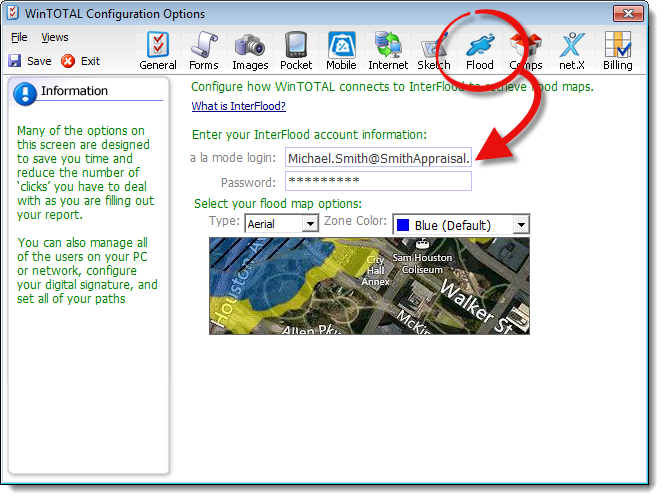Click the blue Information icon
664x500 pixels.
pyautogui.click(x=25, y=94)
